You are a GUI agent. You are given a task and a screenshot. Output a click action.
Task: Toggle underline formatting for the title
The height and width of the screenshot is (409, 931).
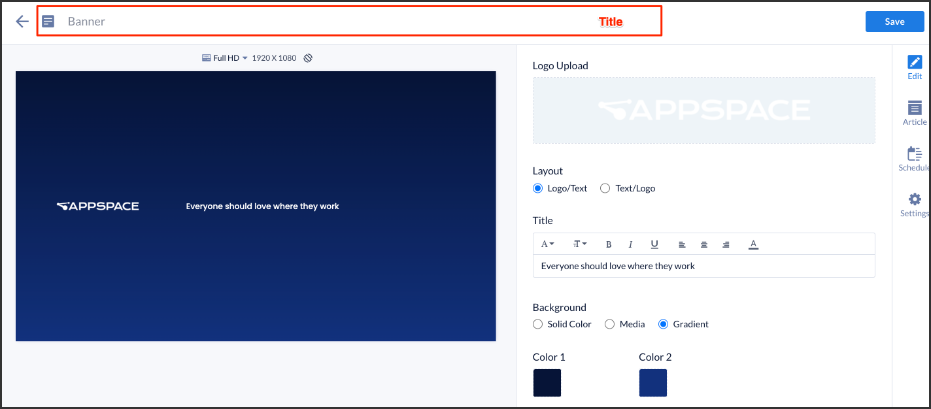point(654,244)
